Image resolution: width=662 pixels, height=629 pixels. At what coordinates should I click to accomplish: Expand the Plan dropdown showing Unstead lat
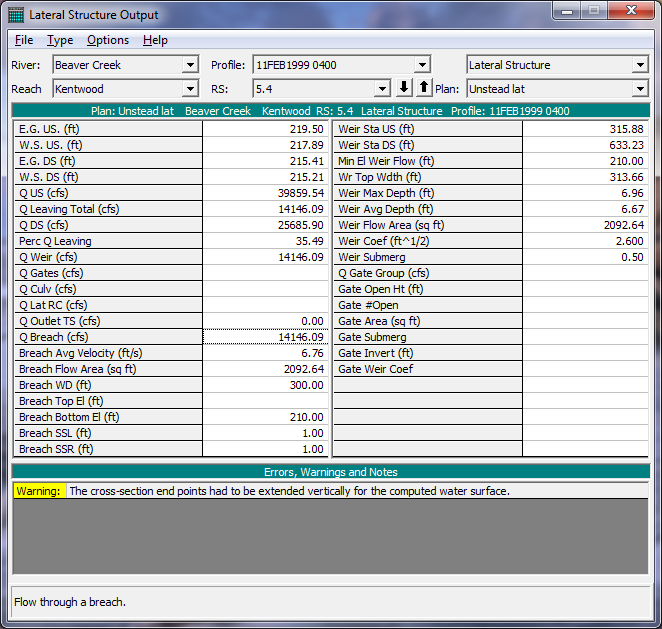pos(640,89)
